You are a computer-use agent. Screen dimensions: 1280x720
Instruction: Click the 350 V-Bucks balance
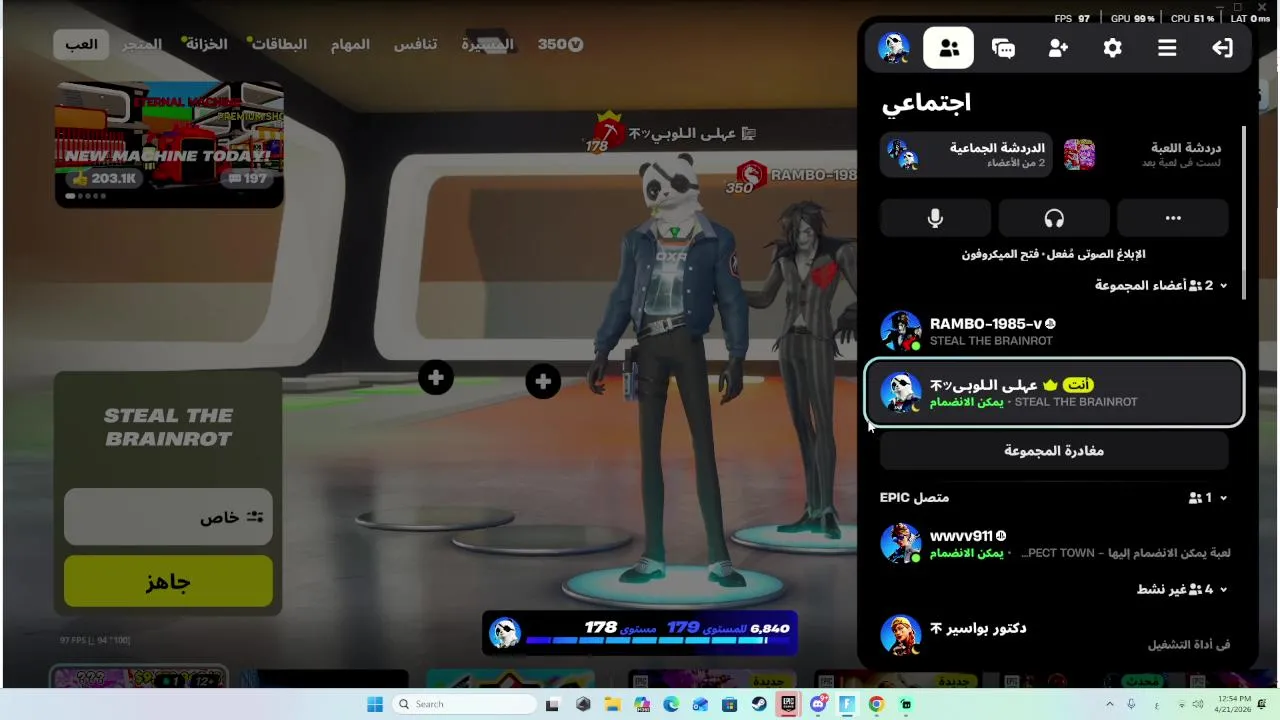(x=560, y=44)
